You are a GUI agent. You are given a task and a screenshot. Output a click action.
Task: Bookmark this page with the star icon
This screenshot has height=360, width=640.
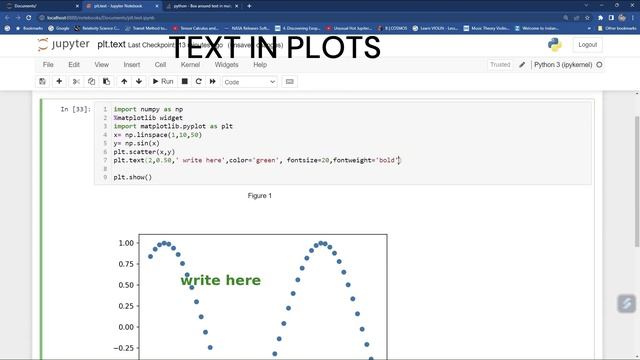click(587, 18)
